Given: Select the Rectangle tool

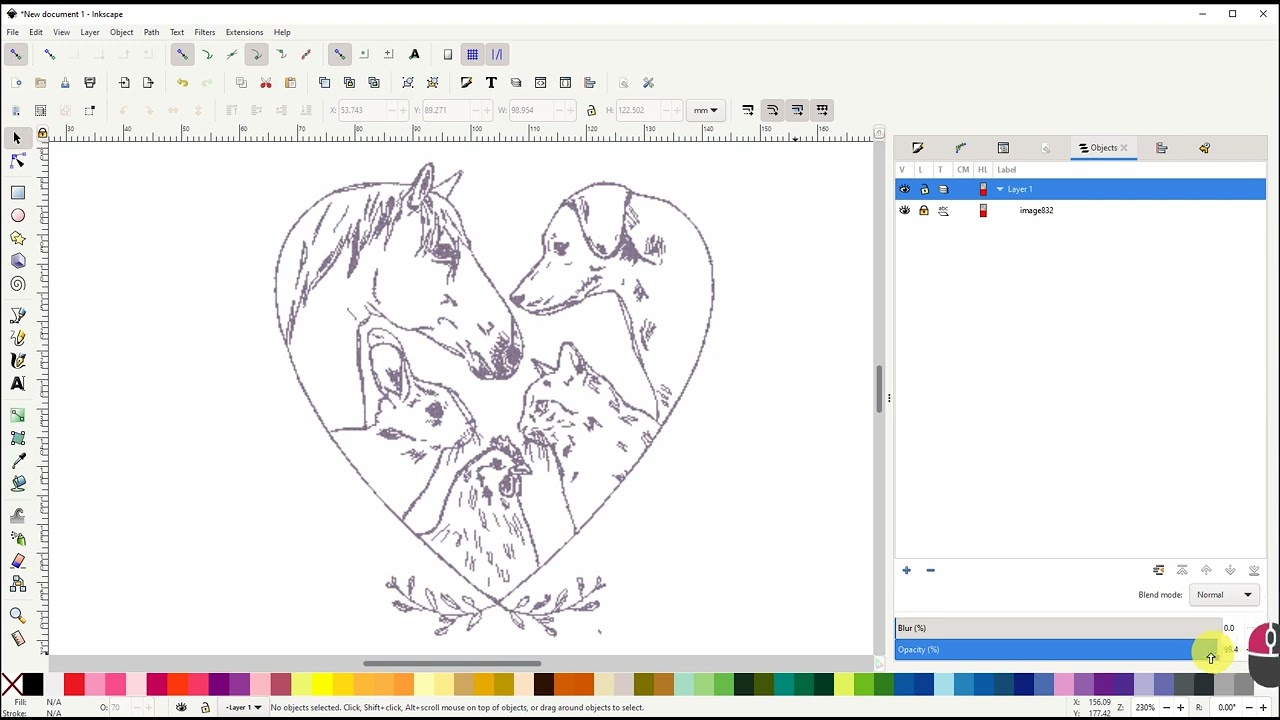Looking at the screenshot, I should pyautogui.click(x=18, y=192).
